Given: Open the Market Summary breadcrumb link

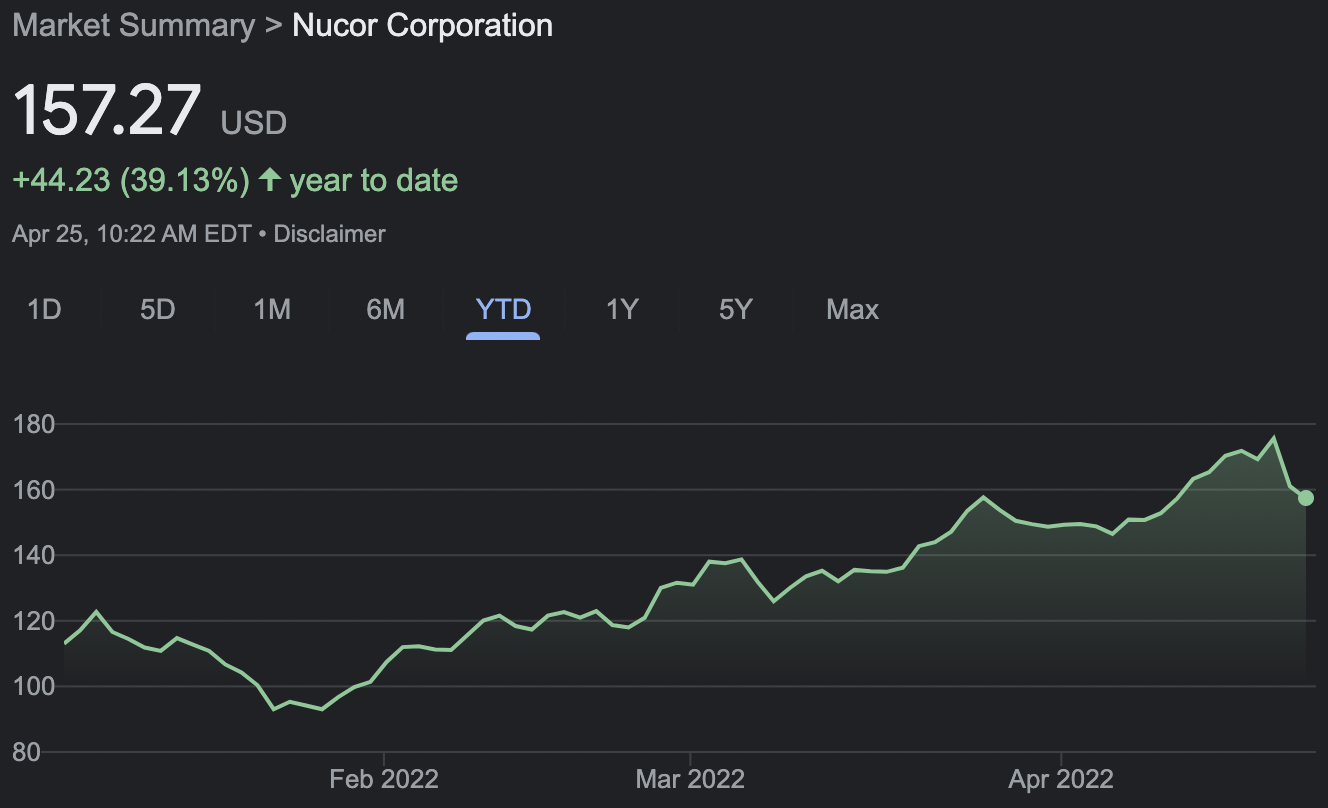Looking at the screenshot, I should [x=134, y=25].
